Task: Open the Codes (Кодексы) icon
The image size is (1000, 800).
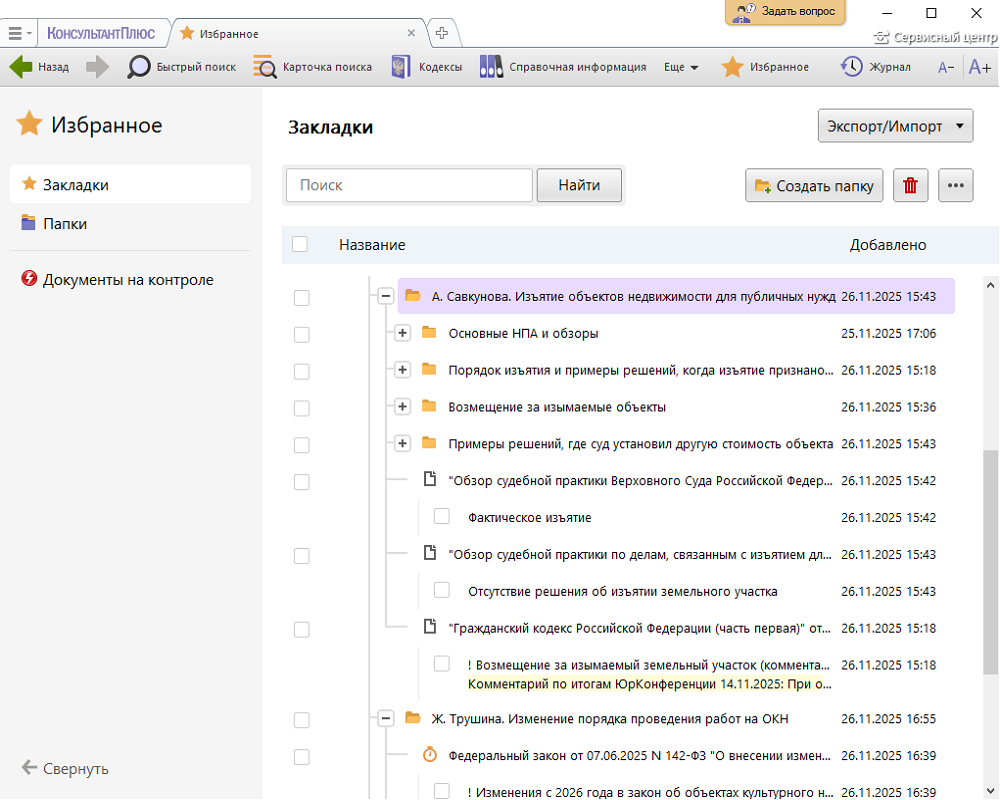Action: (x=401, y=67)
